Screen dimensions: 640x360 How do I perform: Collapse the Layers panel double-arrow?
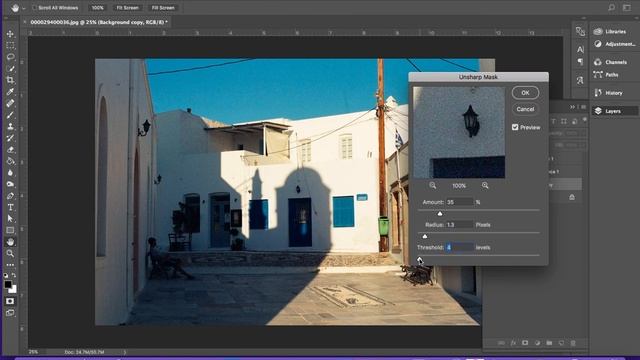point(573,107)
